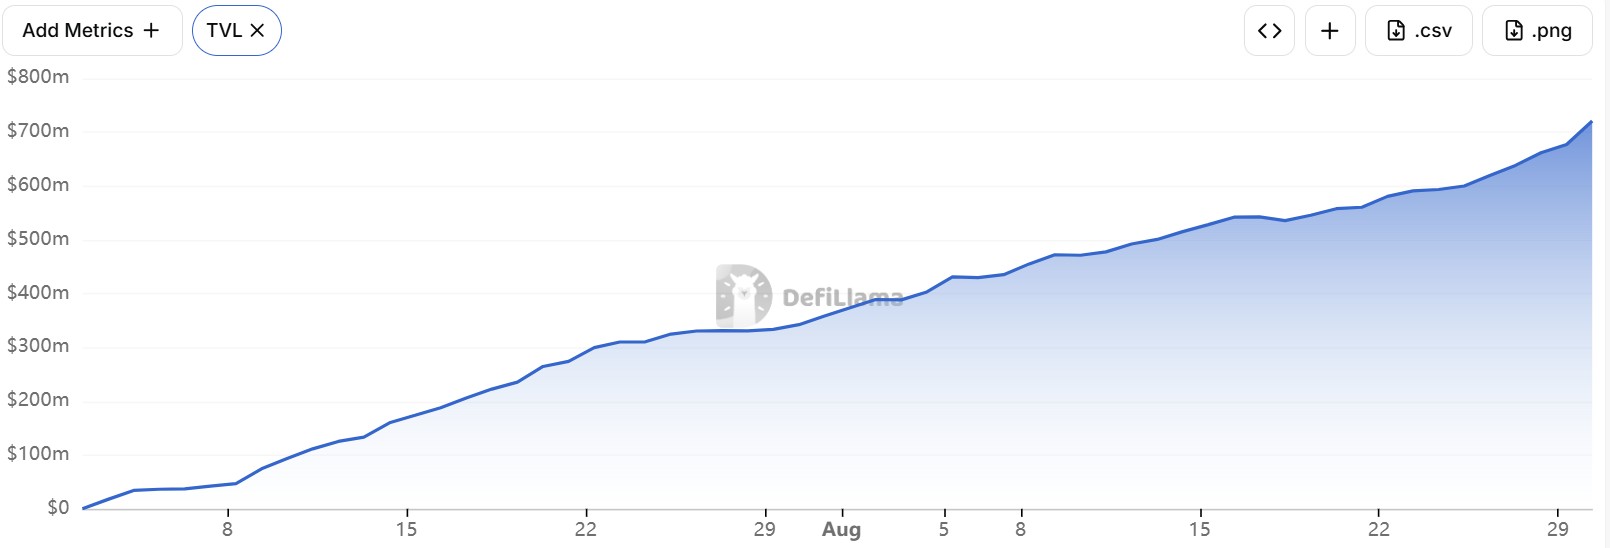Viewport: 1610px width, 548px height.
Task: Click the $800m y-axis label
Action: pos(38,76)
